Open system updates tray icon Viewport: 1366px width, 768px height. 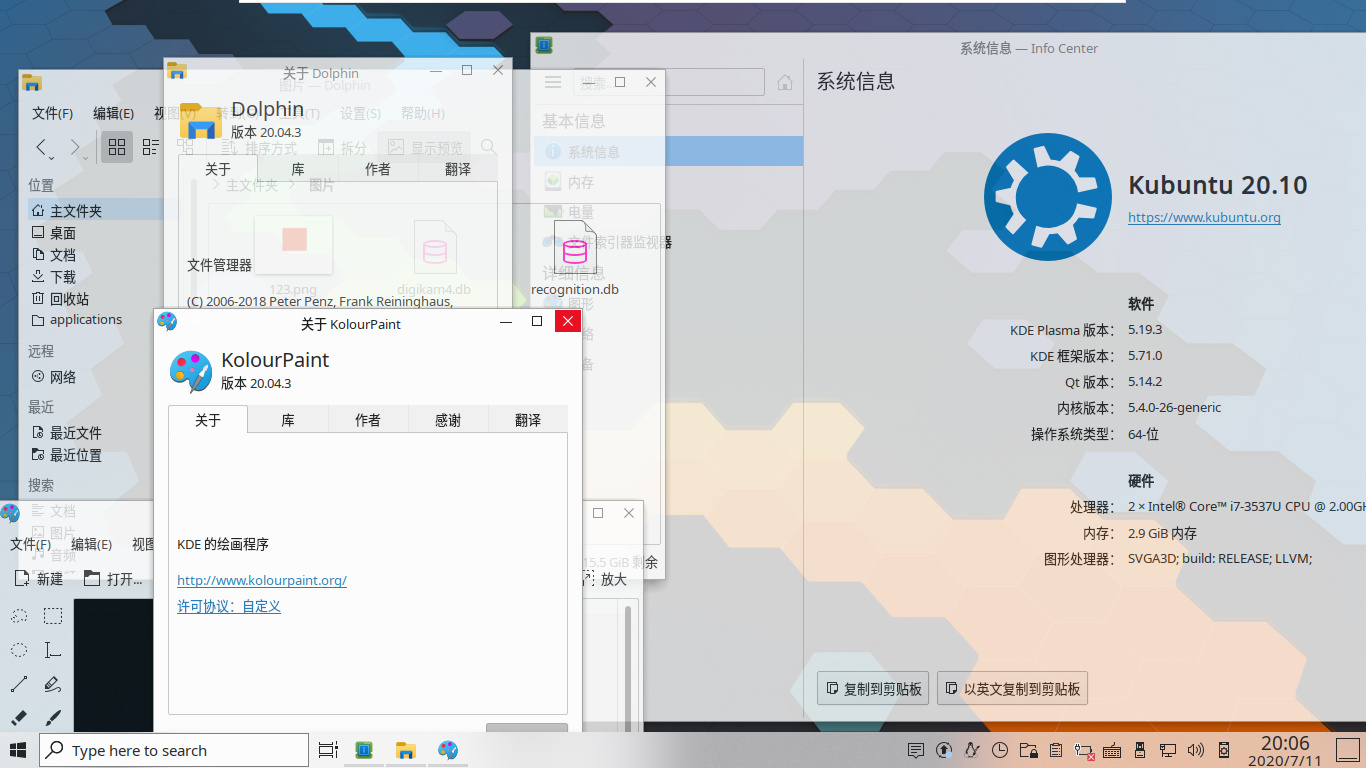tap(943, 750)
